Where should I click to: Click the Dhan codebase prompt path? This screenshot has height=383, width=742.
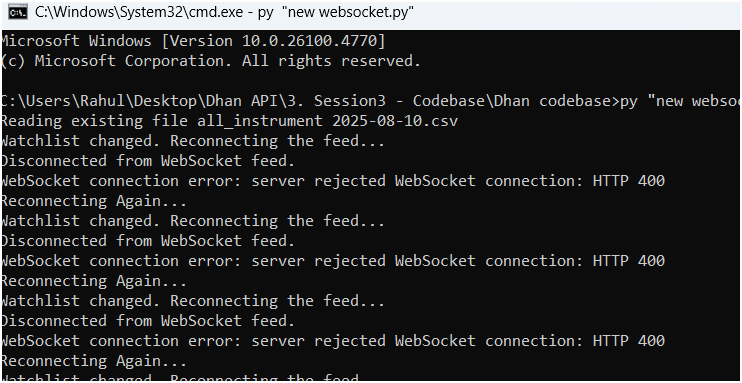[x=308, y=101]
